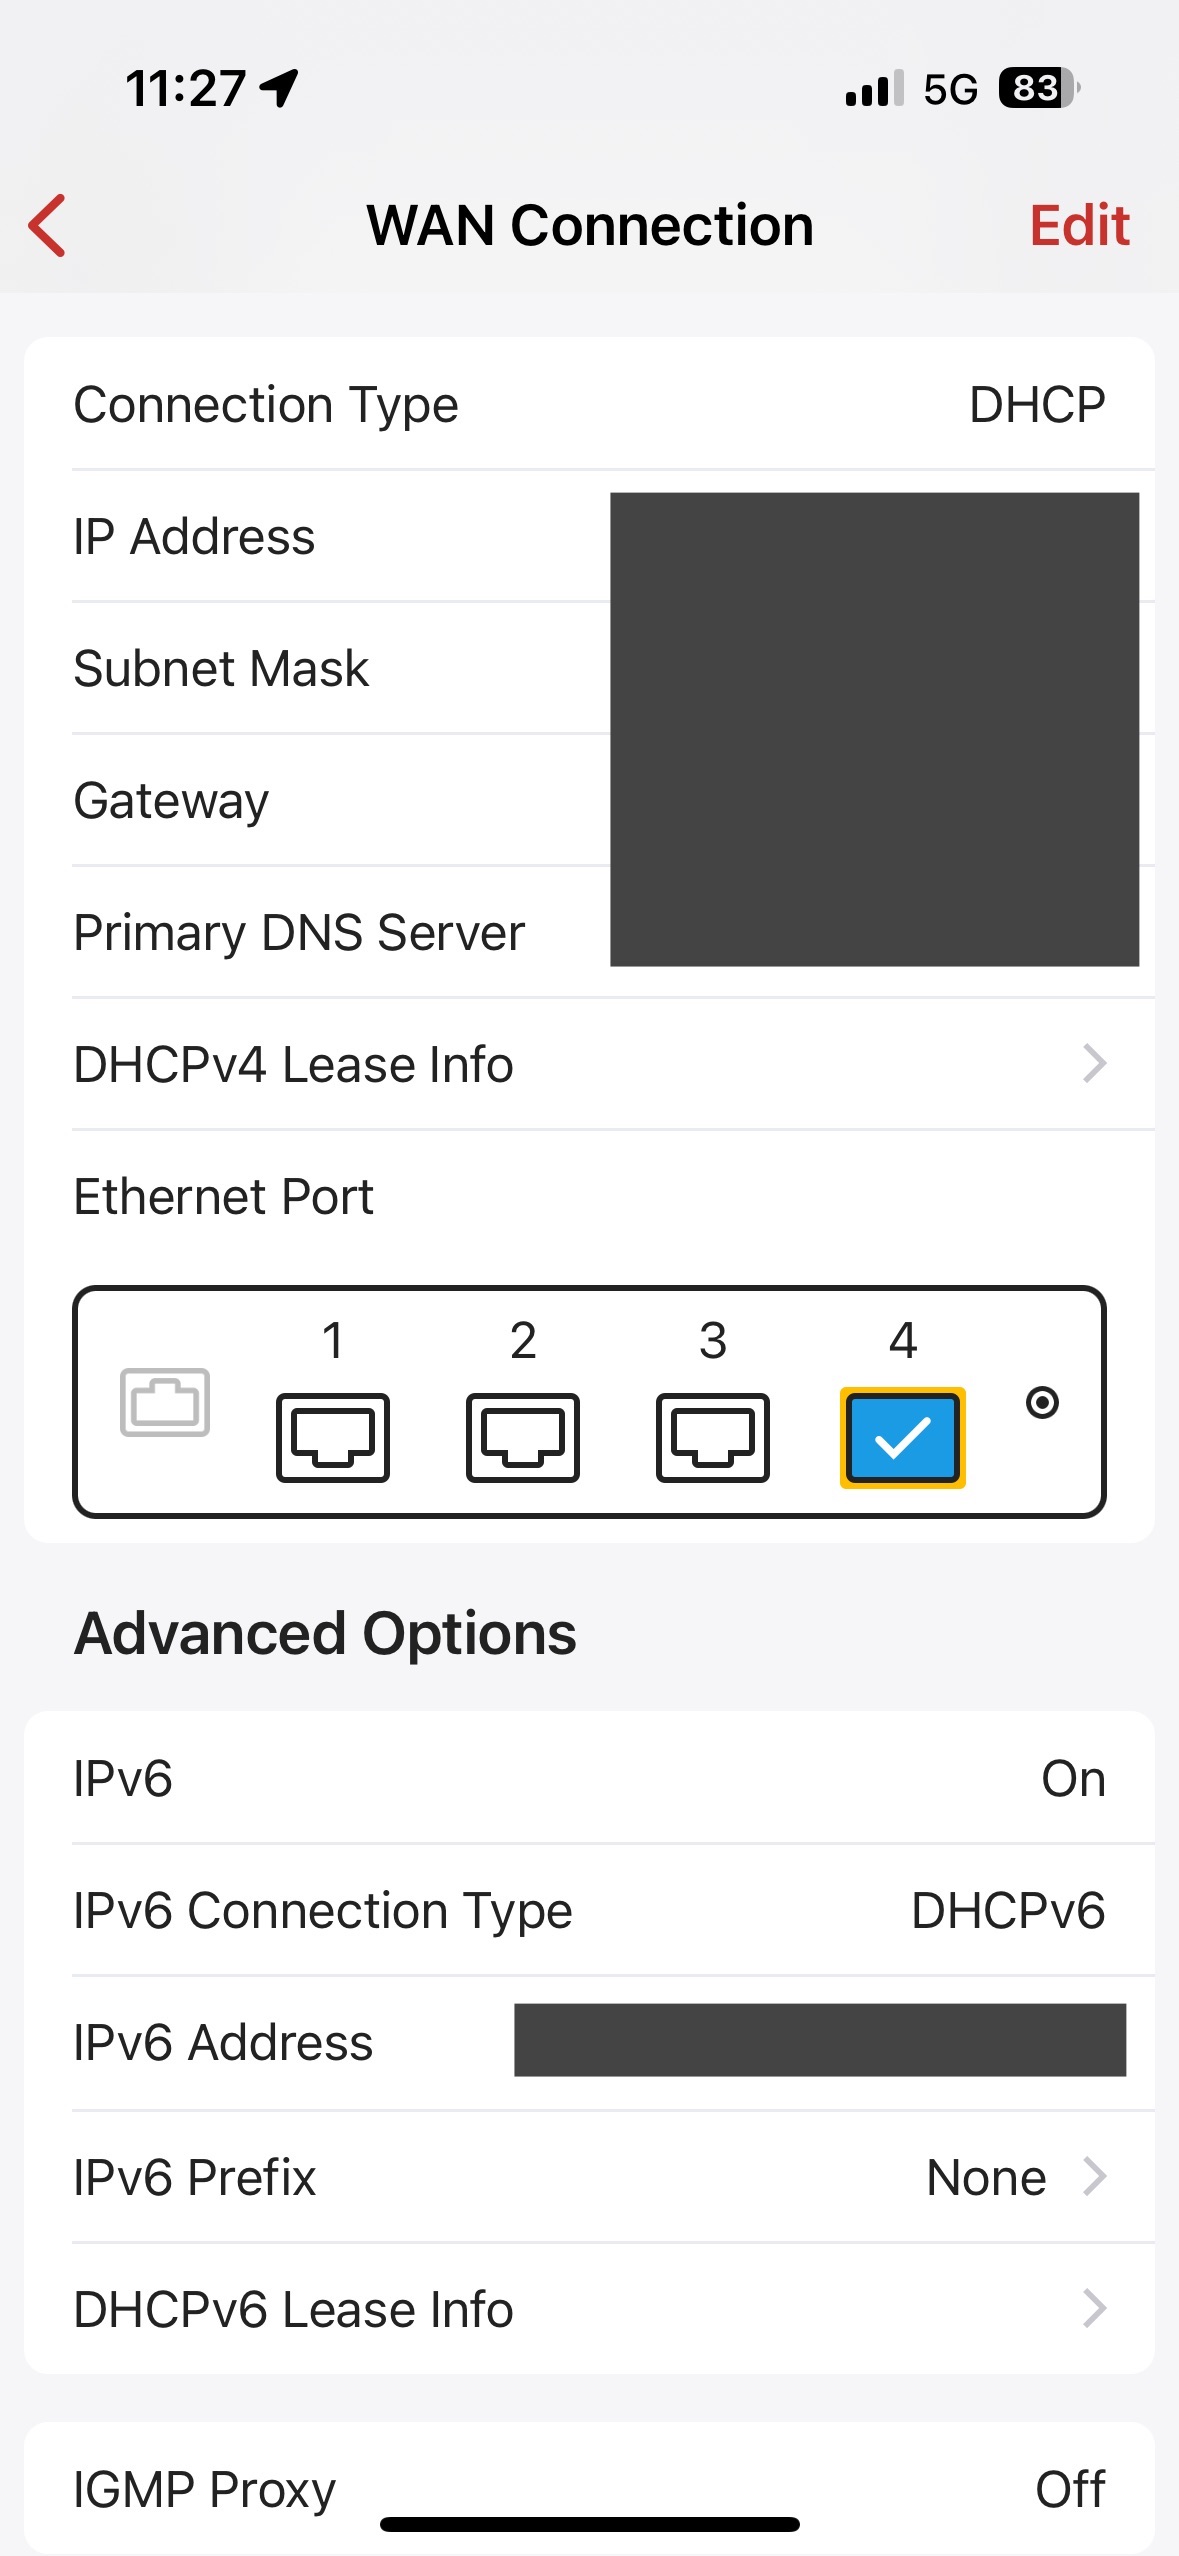Image resolution: width=1179 pixels, height=2556 pixels.
Task: Open DHCPv6 Lease Info
Action: pyautogui.click(x=589, y=2309)
